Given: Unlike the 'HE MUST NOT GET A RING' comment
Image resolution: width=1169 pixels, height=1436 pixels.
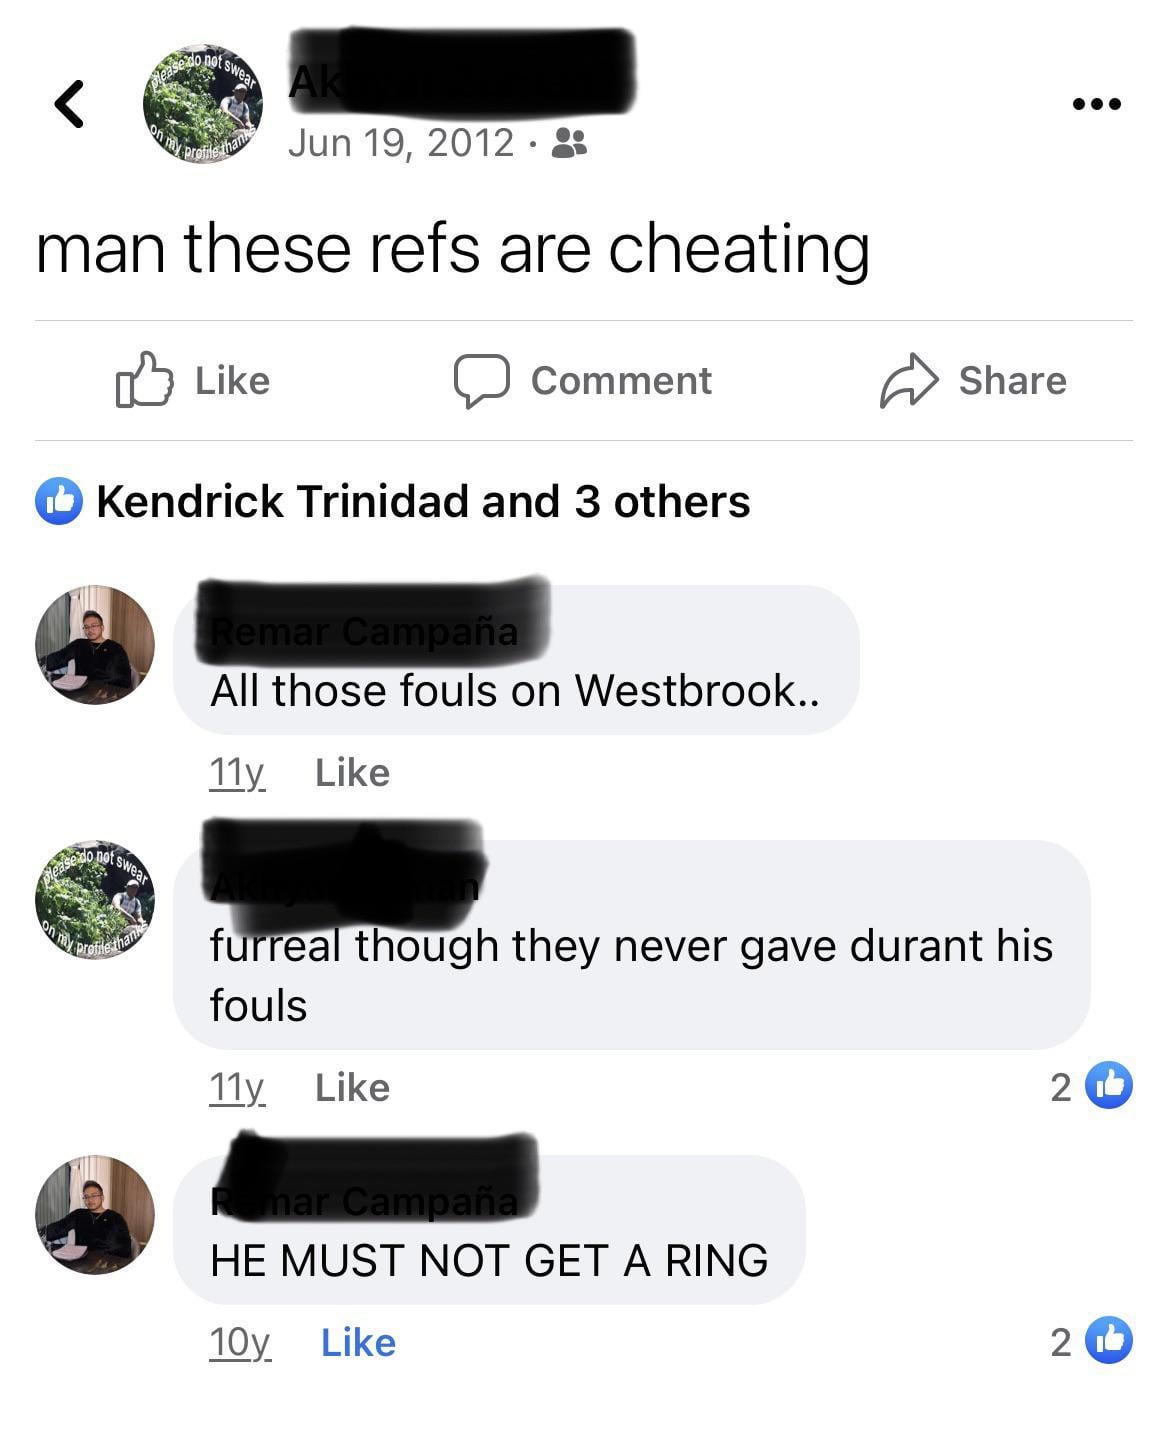Looking at the screenshot, I should click(358, 1343).
